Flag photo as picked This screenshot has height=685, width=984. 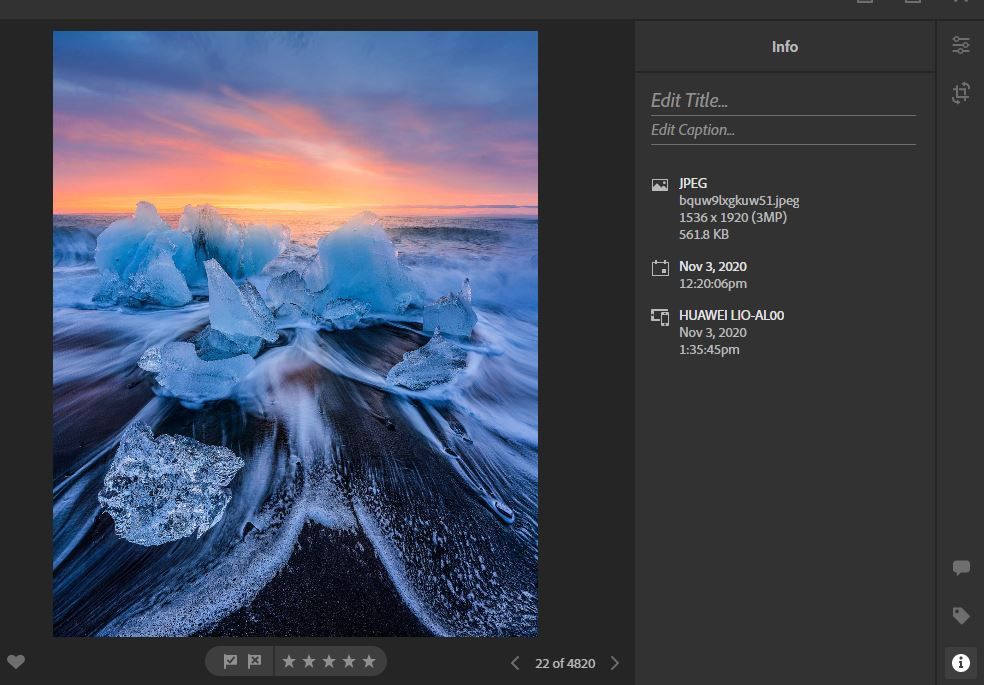pos(230,661)
